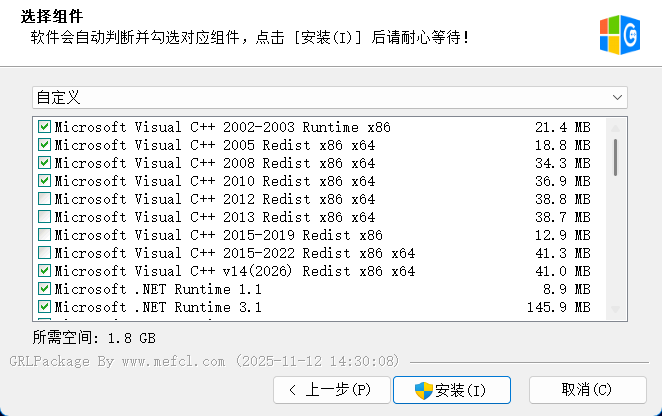Enable Visual C++ 2012 Redist checkbox

[x=44, y=199]
